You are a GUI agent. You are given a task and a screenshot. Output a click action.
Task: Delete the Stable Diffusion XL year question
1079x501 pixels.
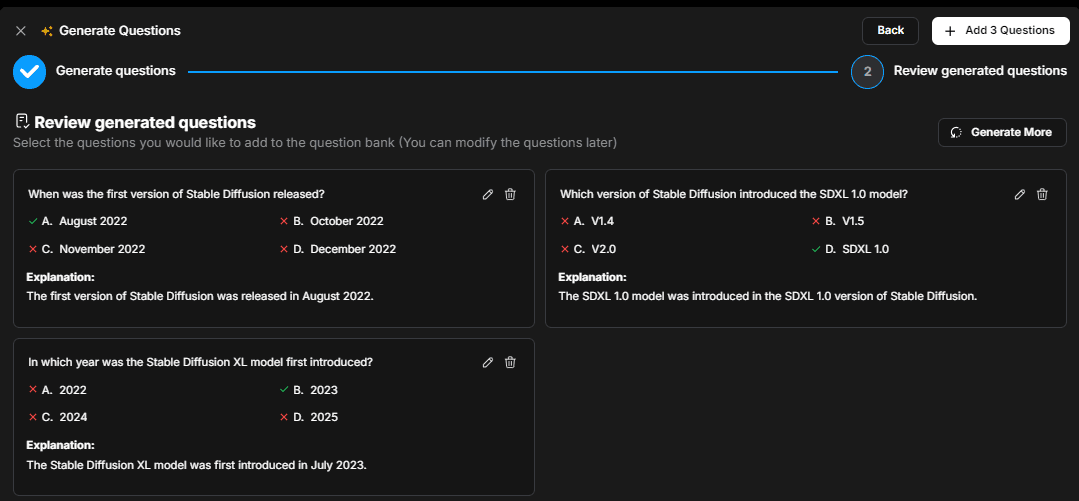click(x=510, y=362)
